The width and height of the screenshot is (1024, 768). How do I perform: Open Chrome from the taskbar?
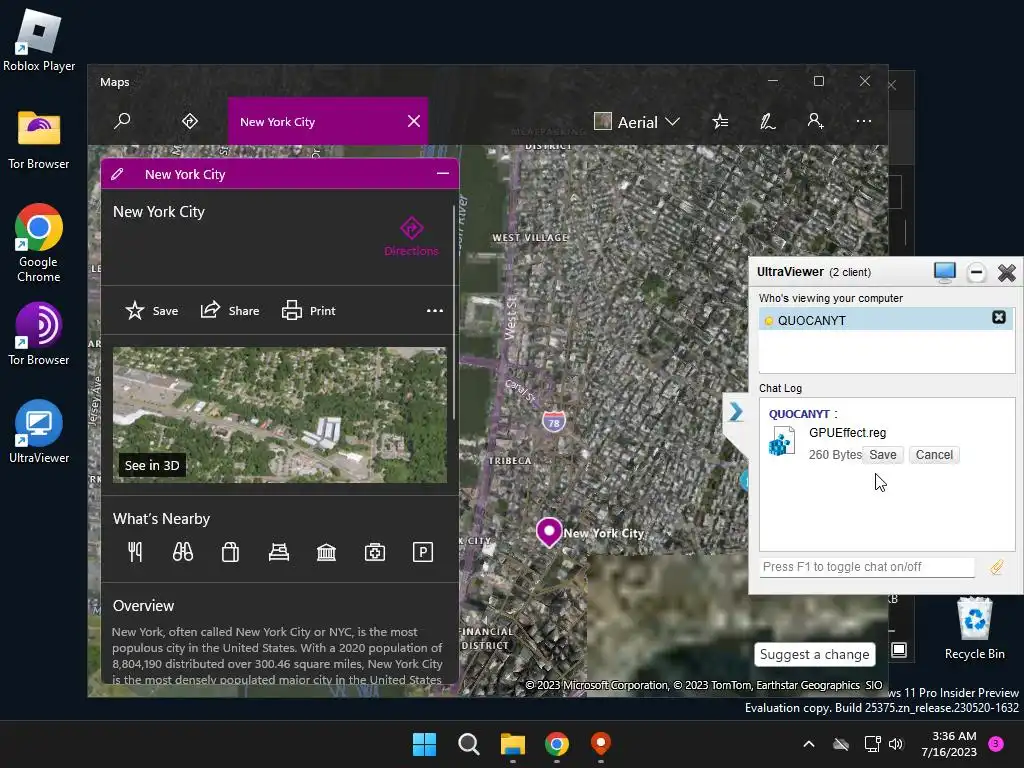[x=556, y=744]
